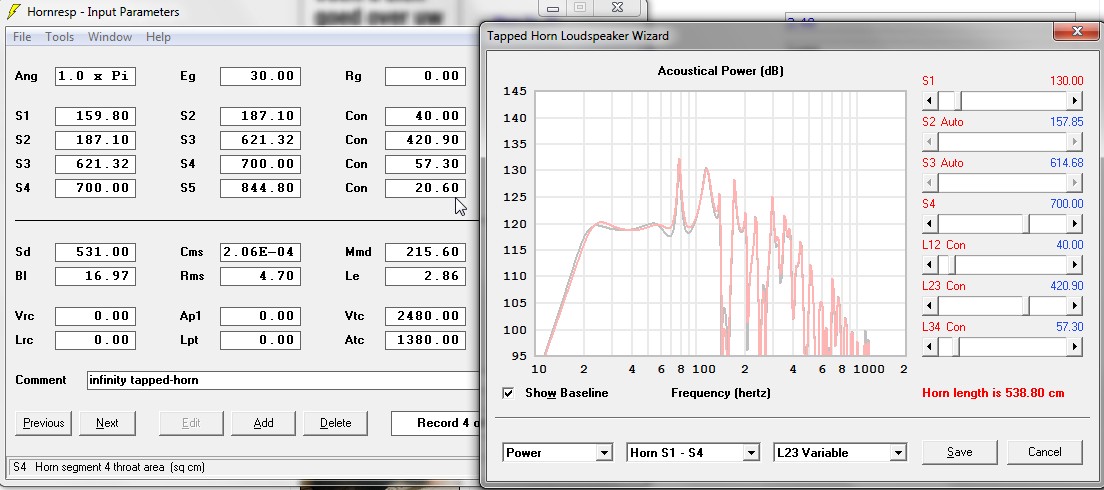The width and height of the screenshot is (1104, 490).
Task: Toggle the Show Baseline checkbox
Action: 508,393
